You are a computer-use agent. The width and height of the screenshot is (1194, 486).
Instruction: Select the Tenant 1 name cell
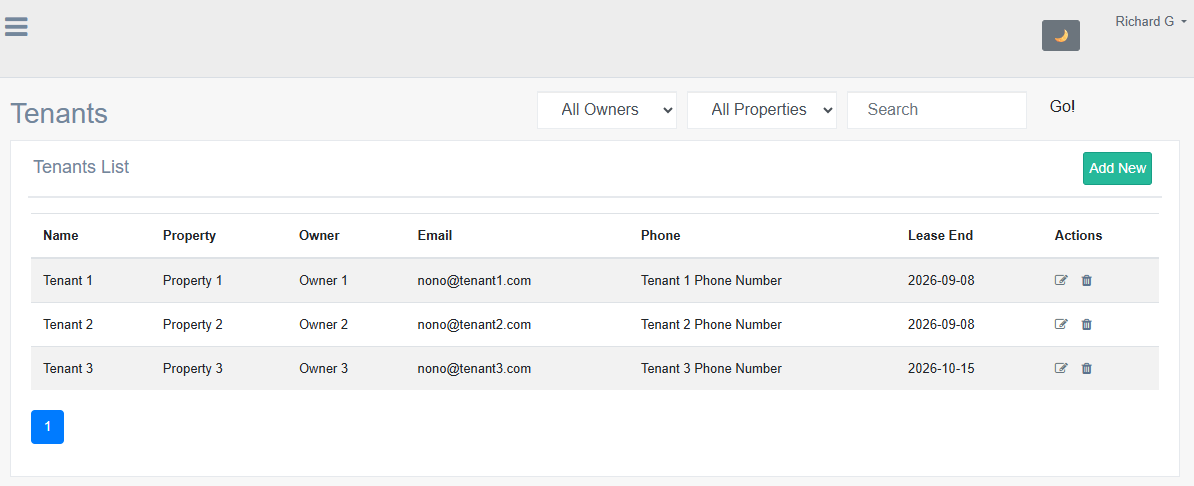point(68,281)
